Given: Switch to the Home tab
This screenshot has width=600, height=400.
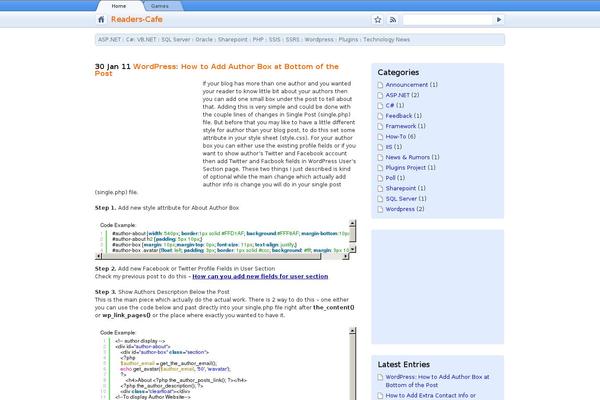Looking at the screenshot, I should click(119, 6).
